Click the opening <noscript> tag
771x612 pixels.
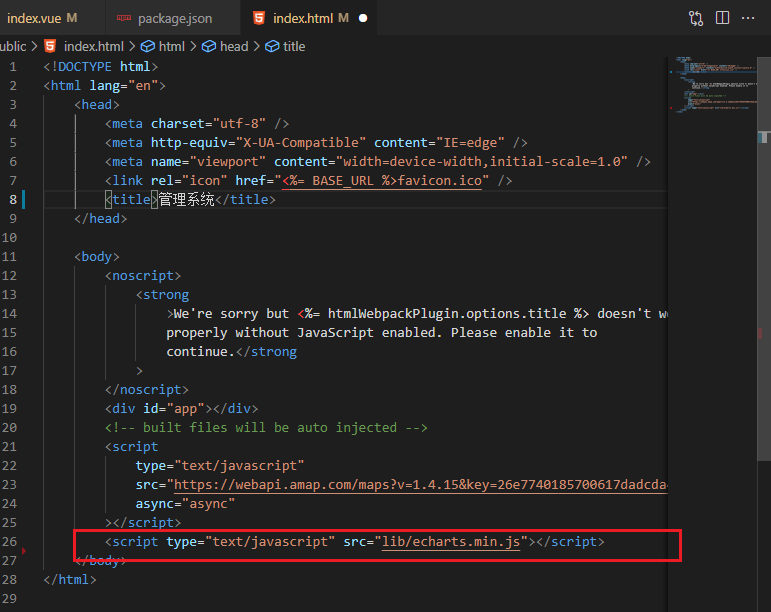(x=143, y=276)
